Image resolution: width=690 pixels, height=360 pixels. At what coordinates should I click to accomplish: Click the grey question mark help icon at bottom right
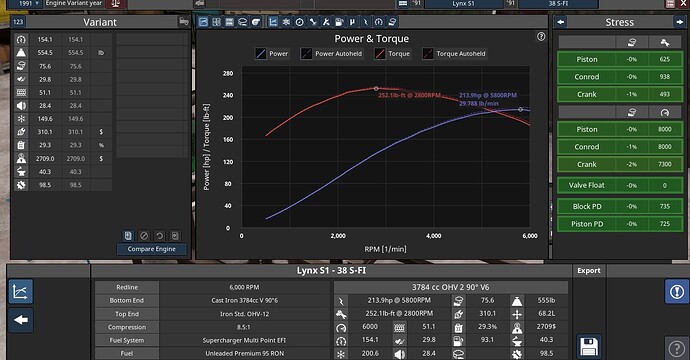[677, 349]
